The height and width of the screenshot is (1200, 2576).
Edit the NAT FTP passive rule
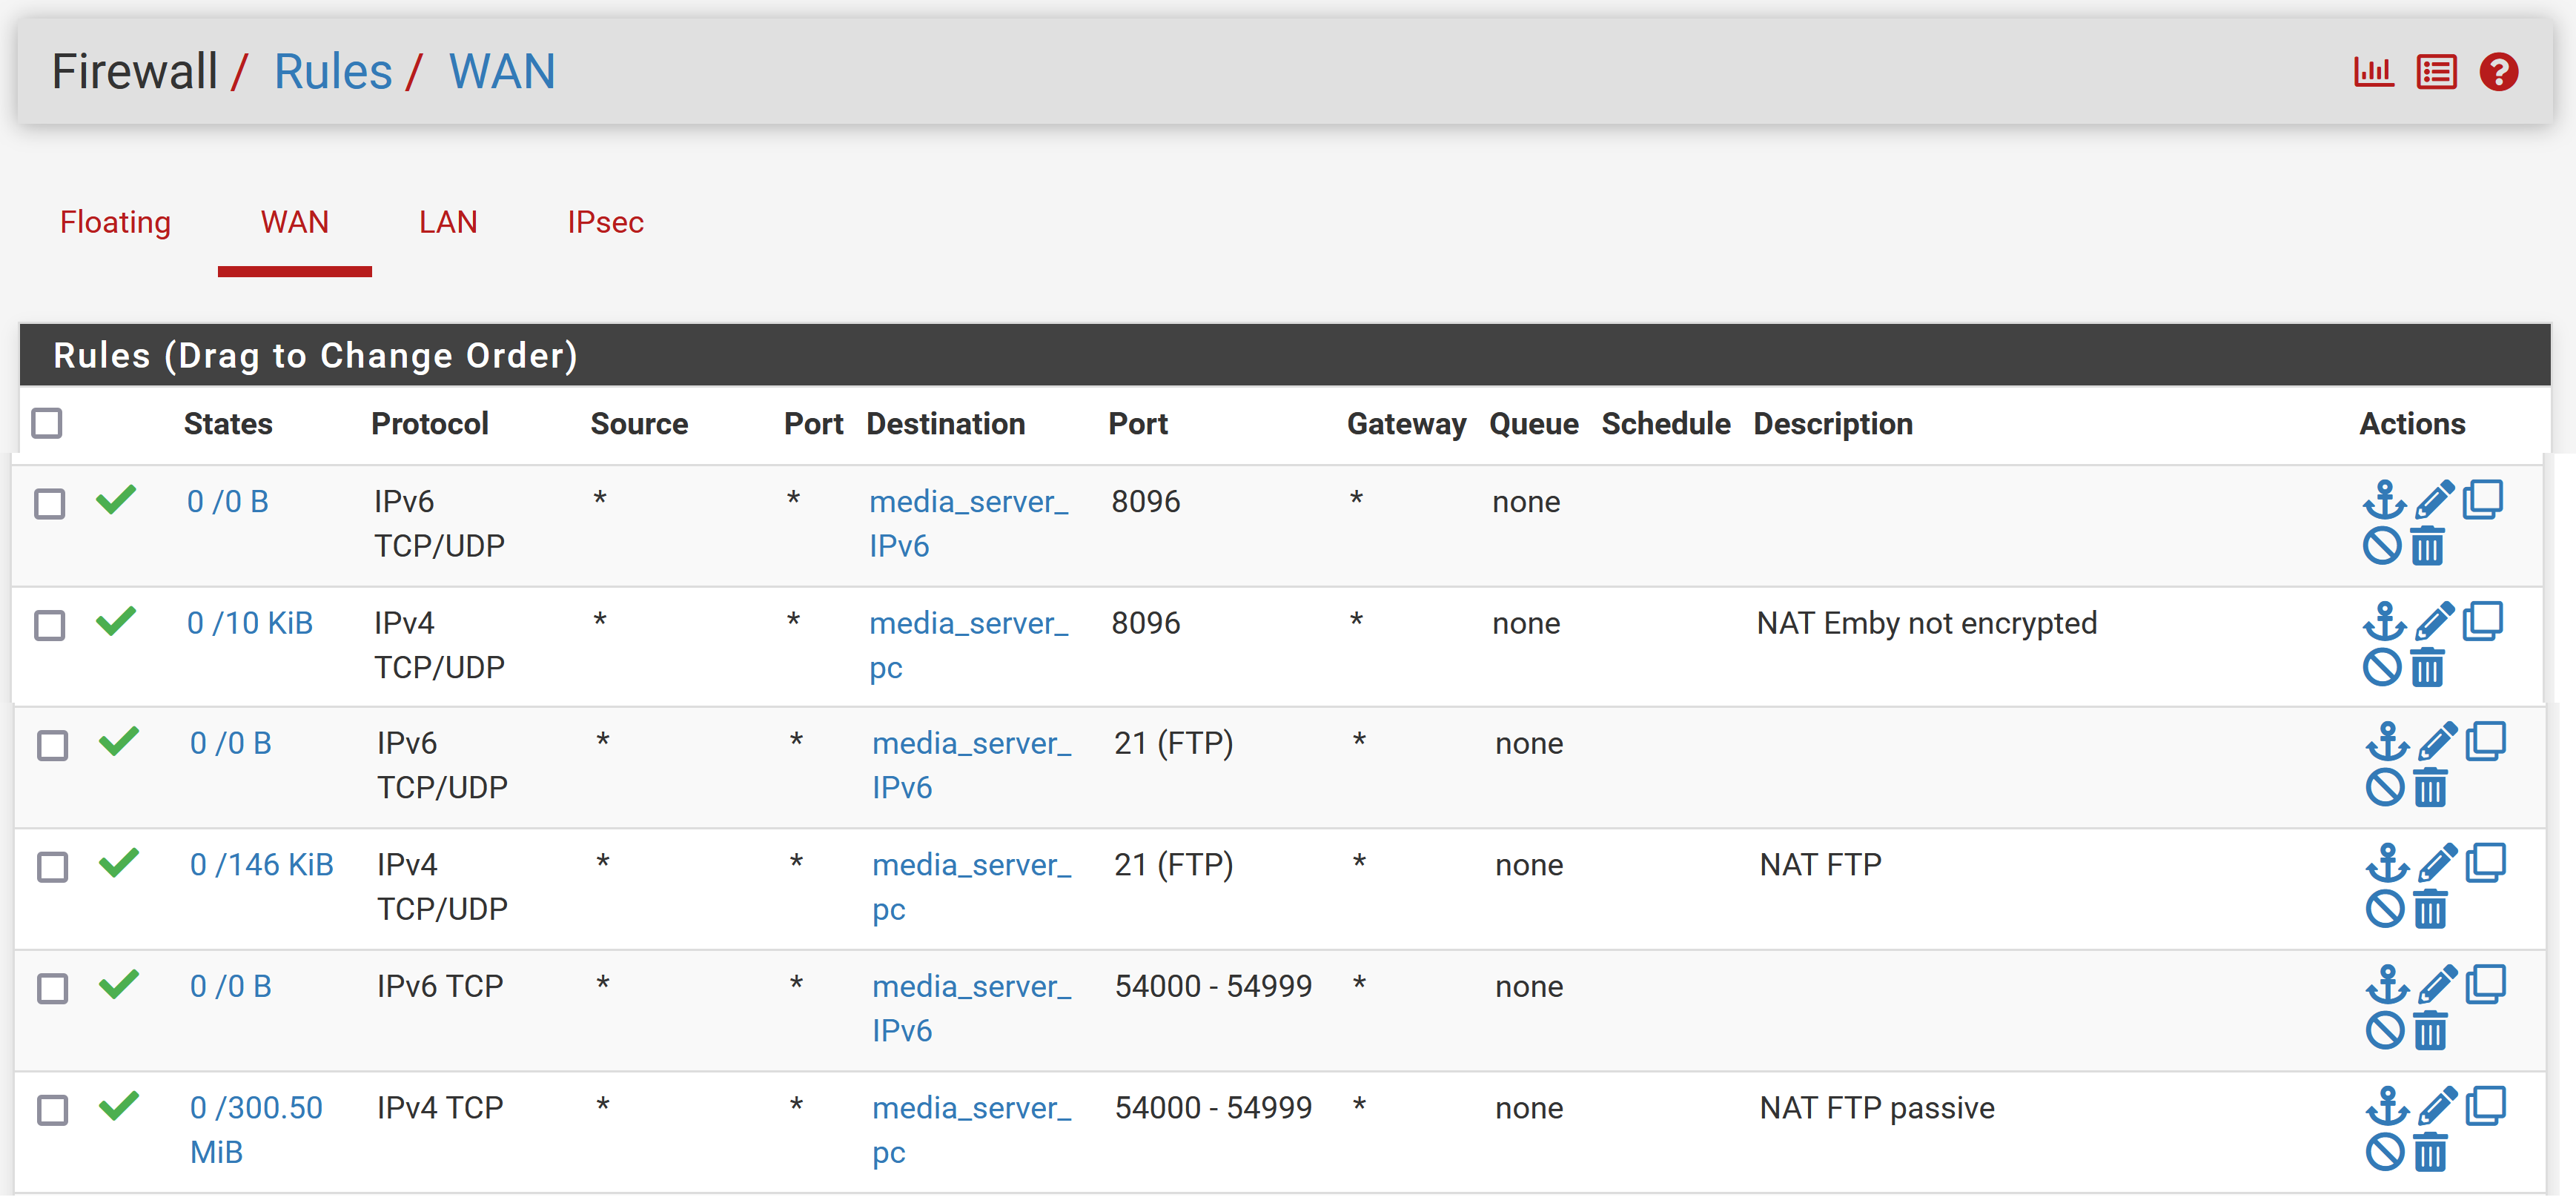2437,1106
